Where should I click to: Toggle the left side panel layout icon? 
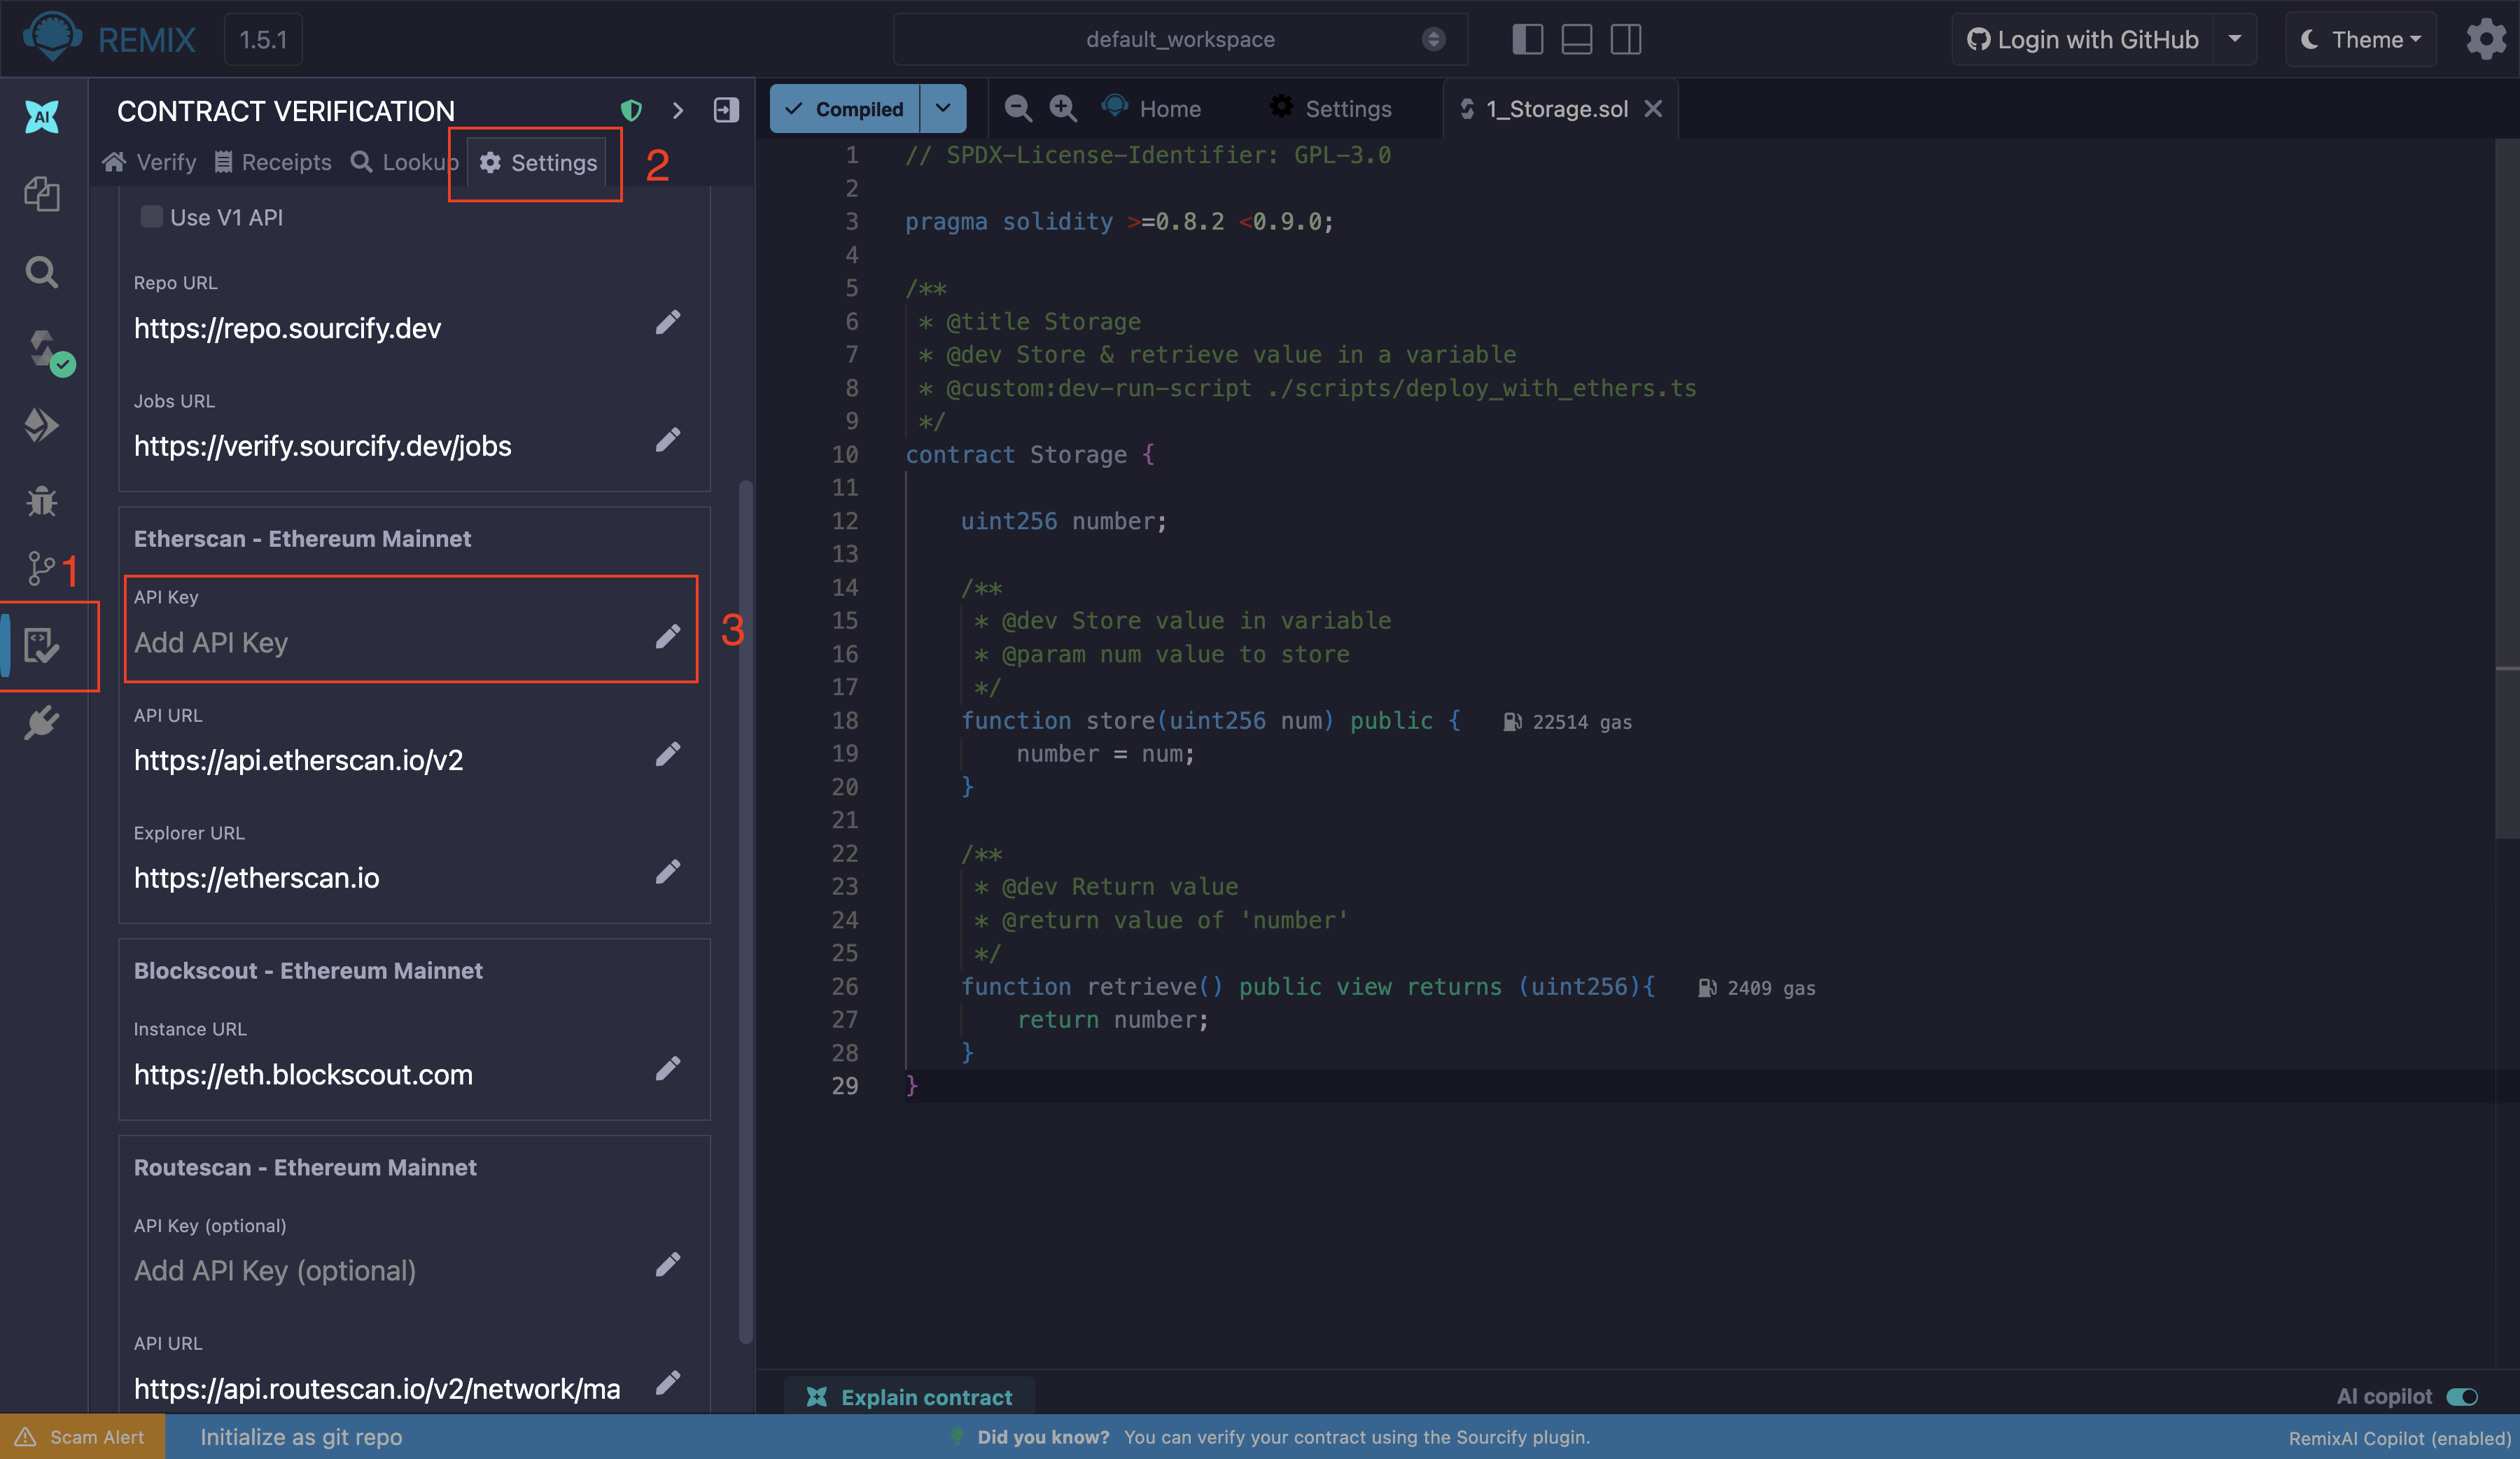coord(1527,39)
